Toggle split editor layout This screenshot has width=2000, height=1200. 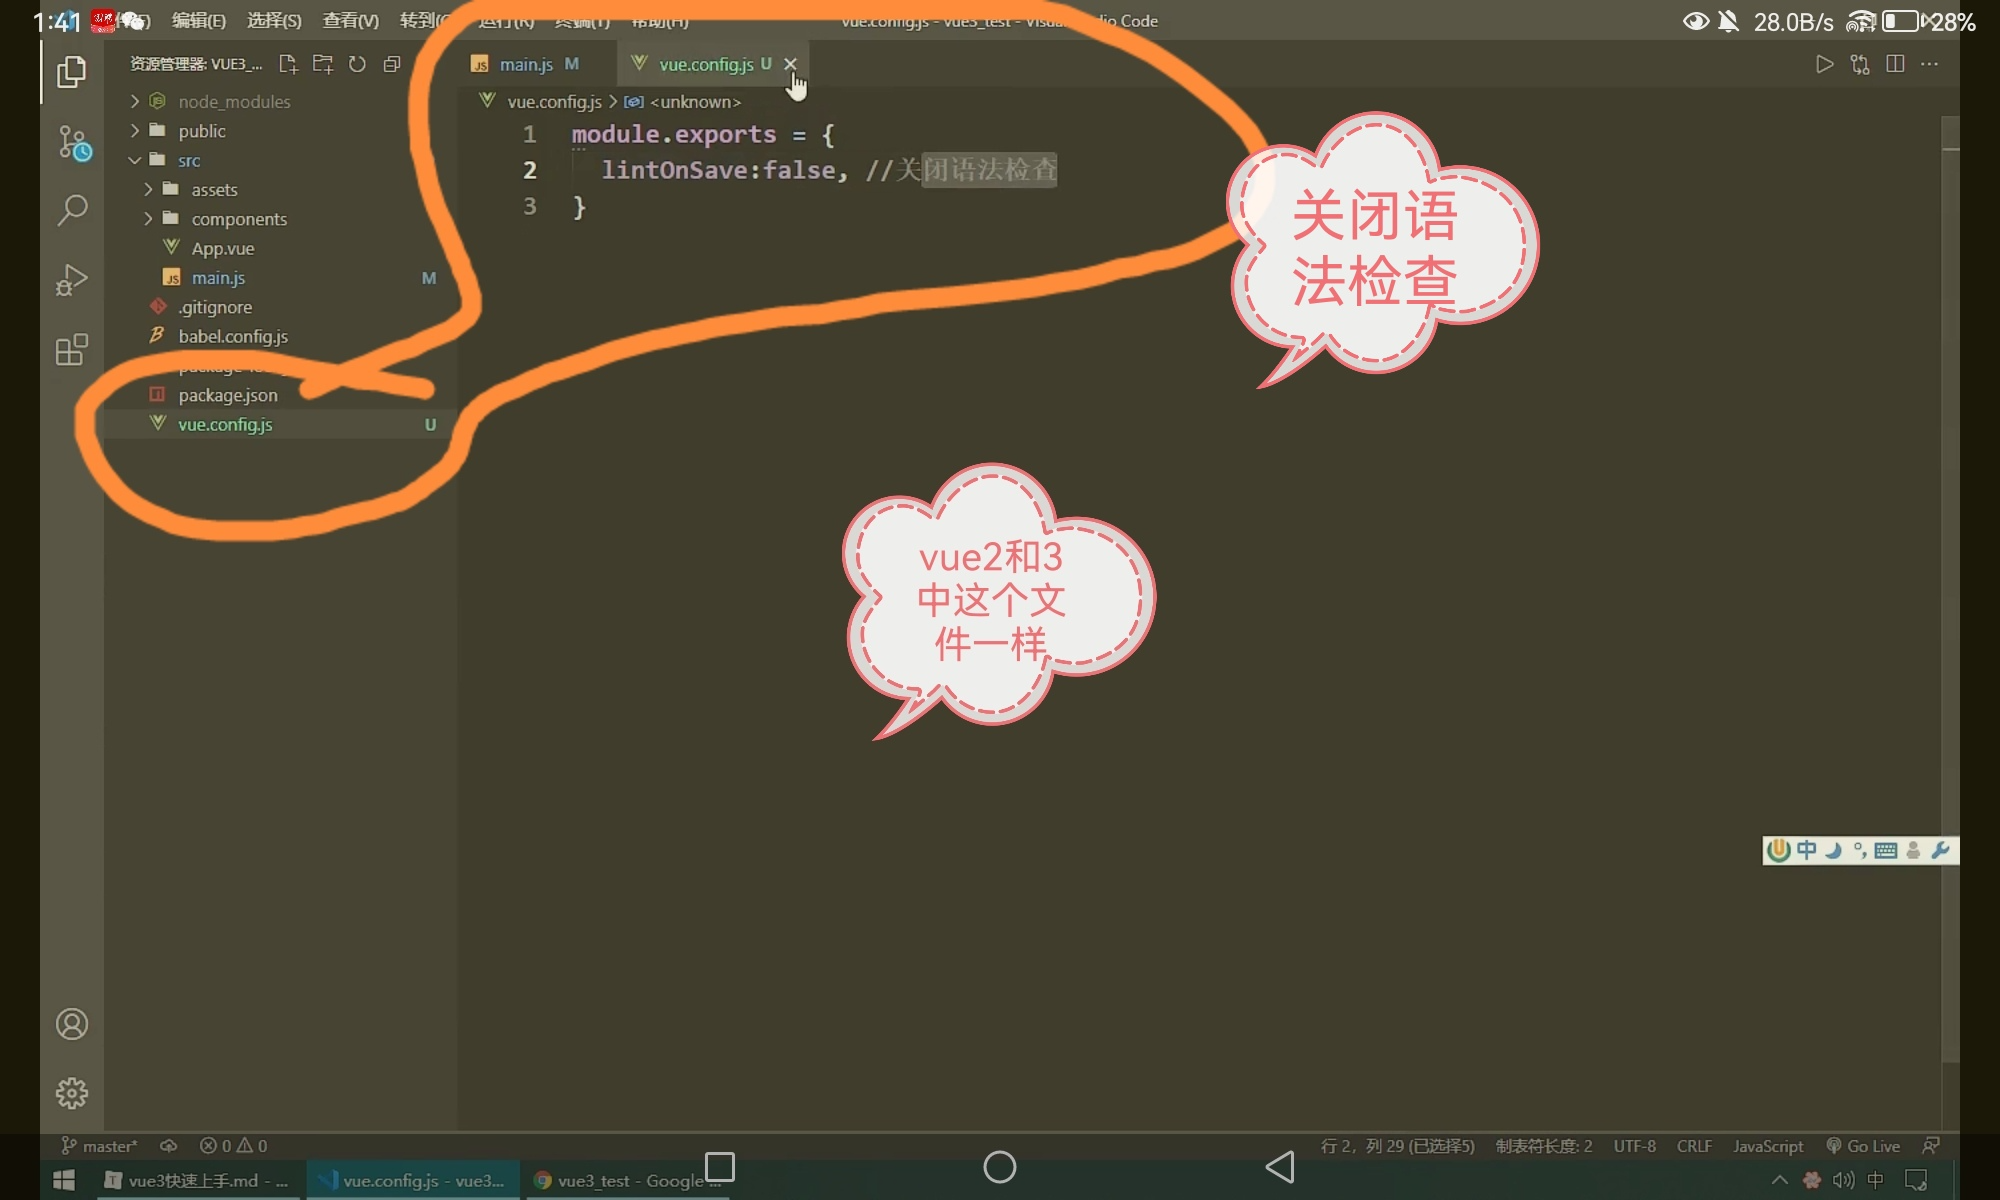[x=1894, y=64]
